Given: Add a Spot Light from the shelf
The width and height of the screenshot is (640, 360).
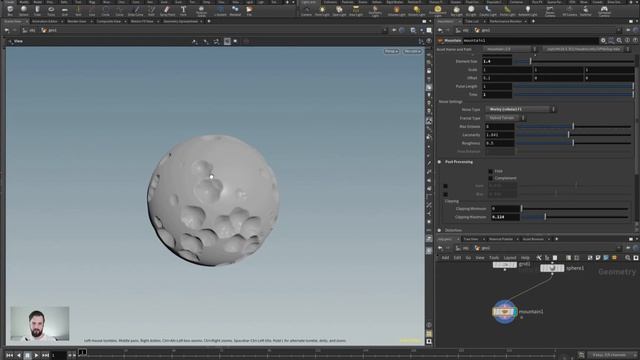Looking at the screenshot, I should tap(339, 10).
